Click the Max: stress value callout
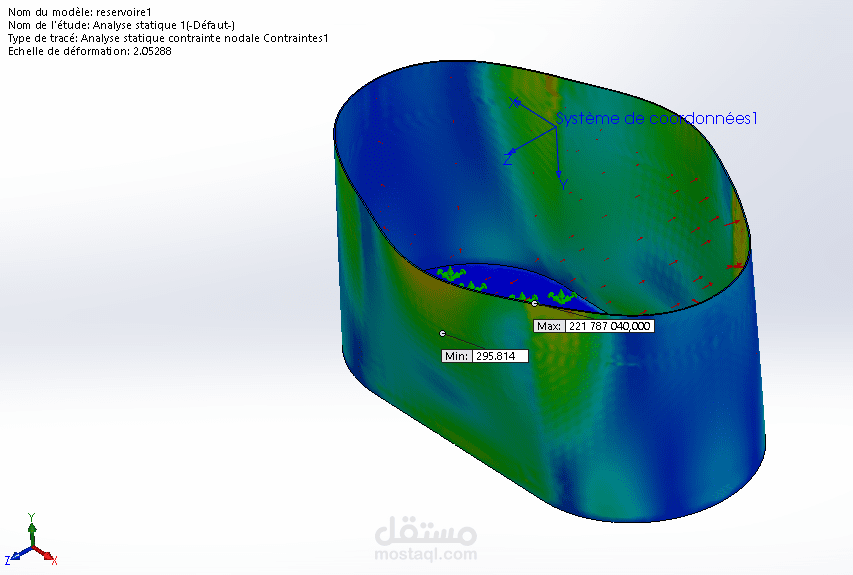This screenshot has width=853, height=575. tap(594, 326)
